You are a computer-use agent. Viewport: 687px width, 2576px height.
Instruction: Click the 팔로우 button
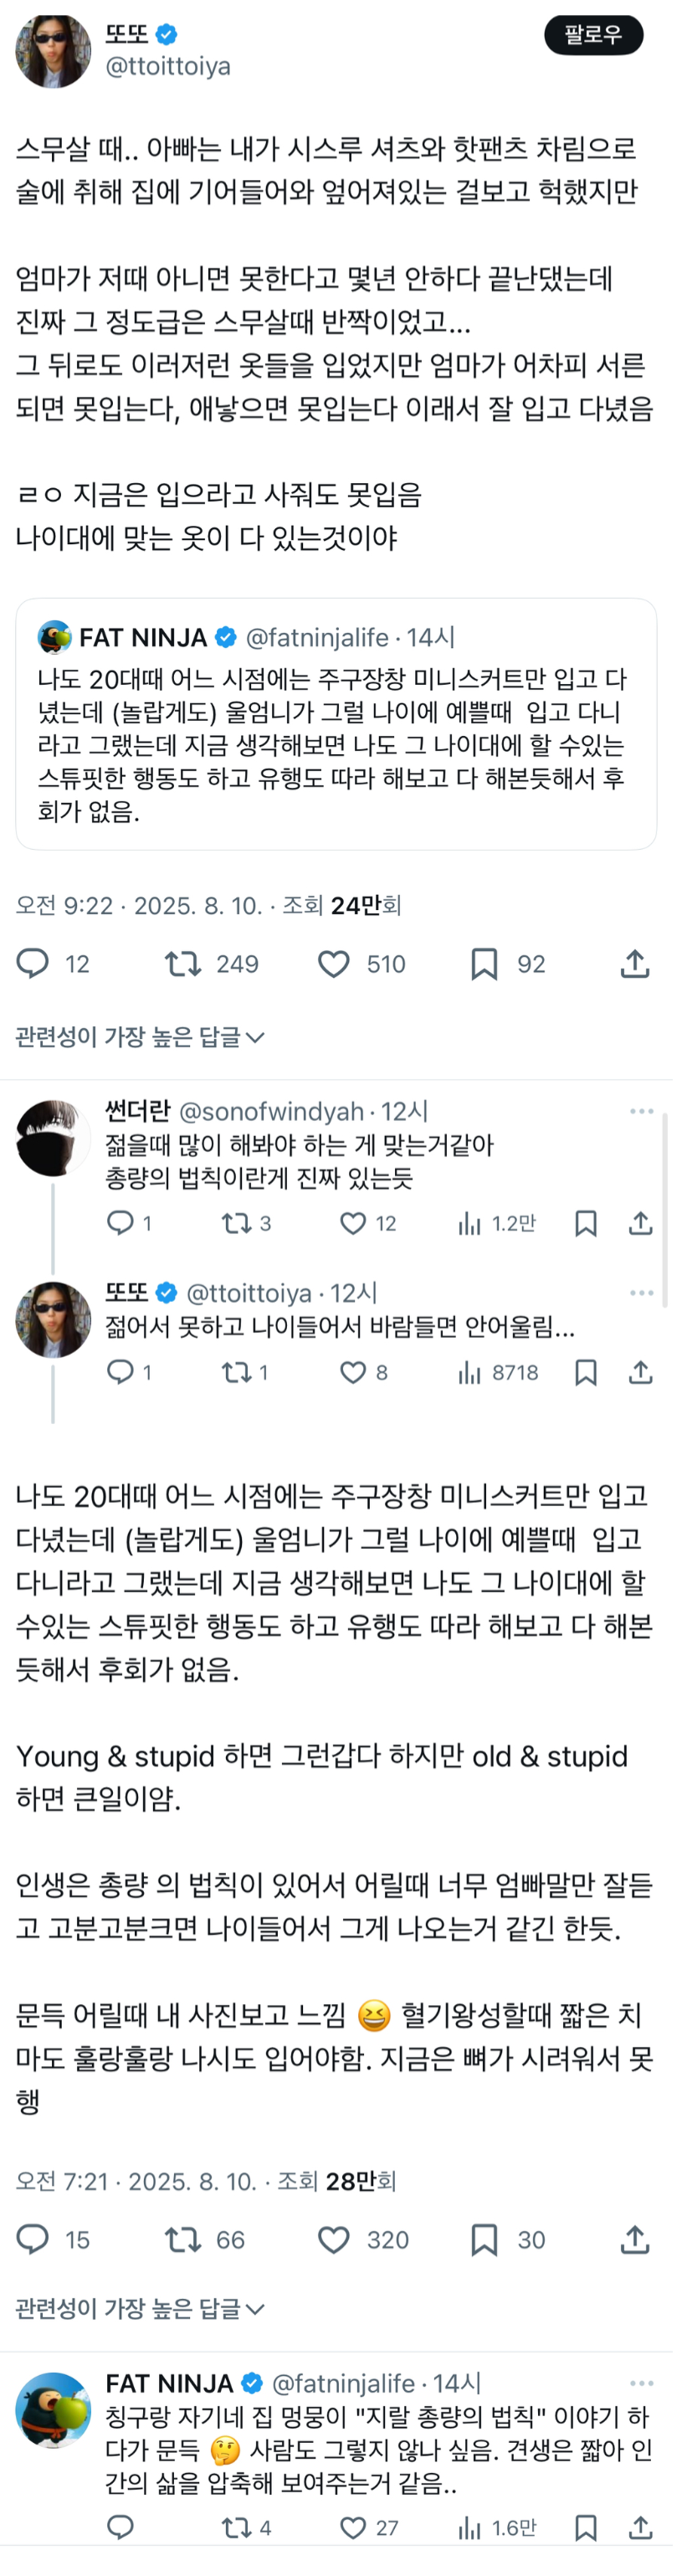[x=593, y=35]
